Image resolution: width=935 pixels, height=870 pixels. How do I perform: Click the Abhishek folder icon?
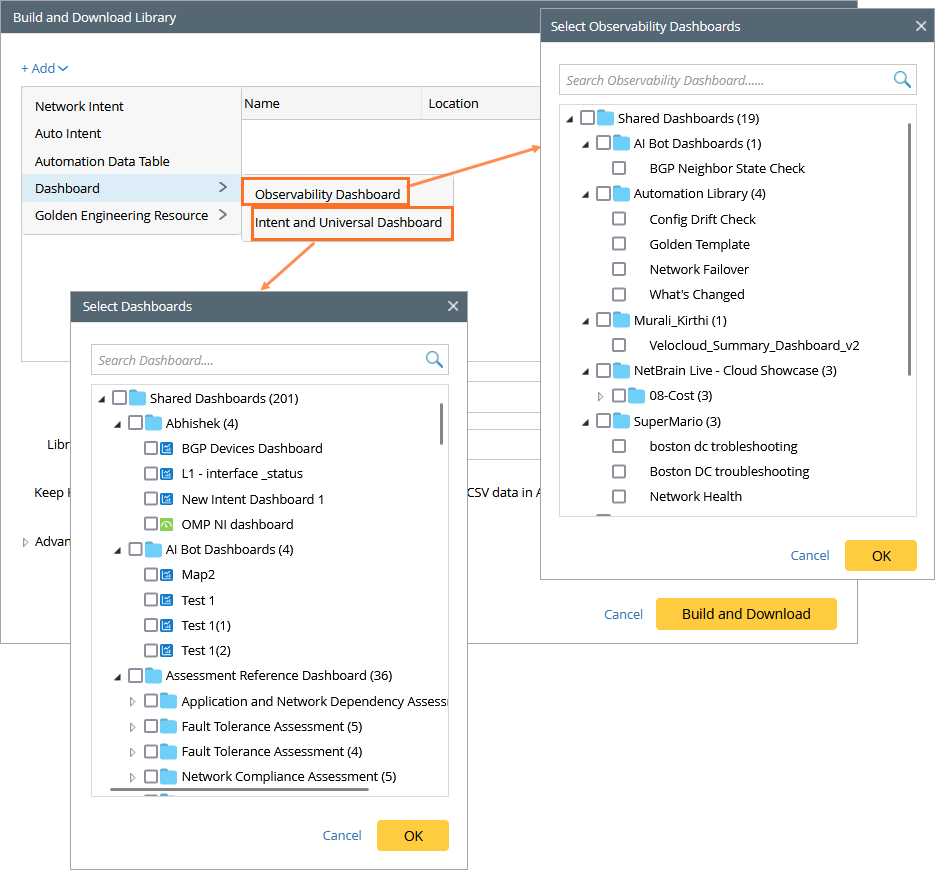(x=153, y=423)
